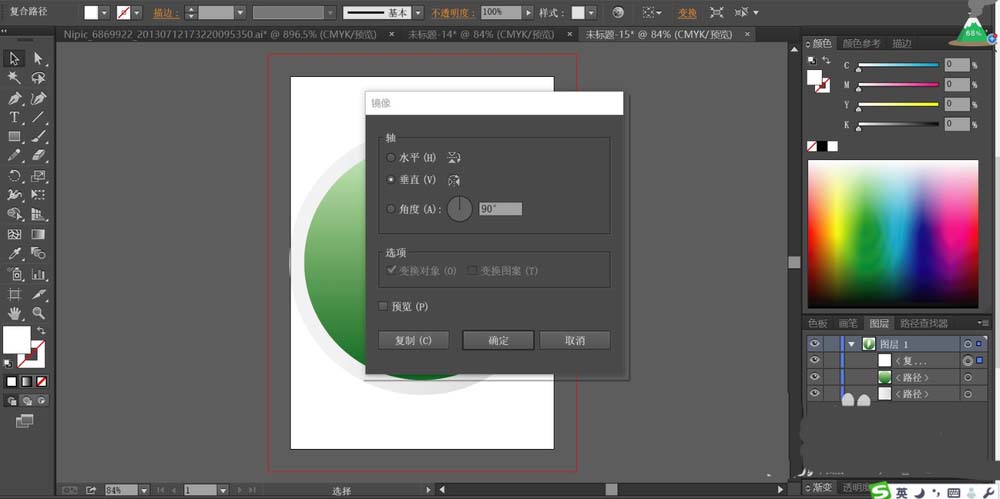Select the Scale tool

click(38, 175)
